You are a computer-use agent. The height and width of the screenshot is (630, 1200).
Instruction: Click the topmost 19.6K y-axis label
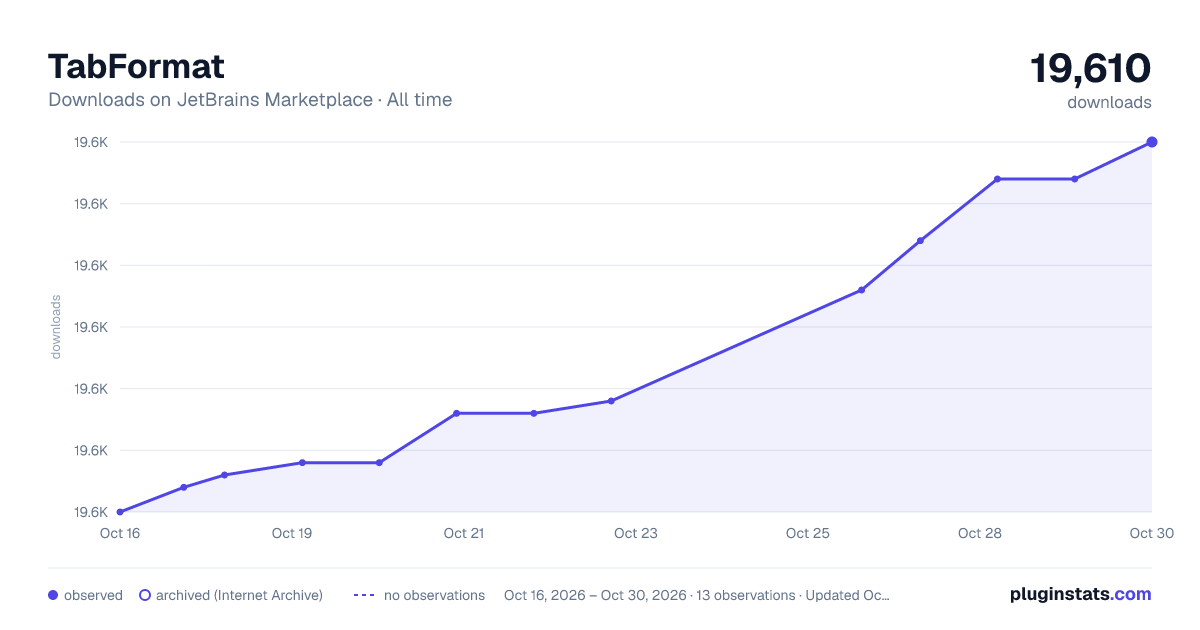(x=91, y=142)
